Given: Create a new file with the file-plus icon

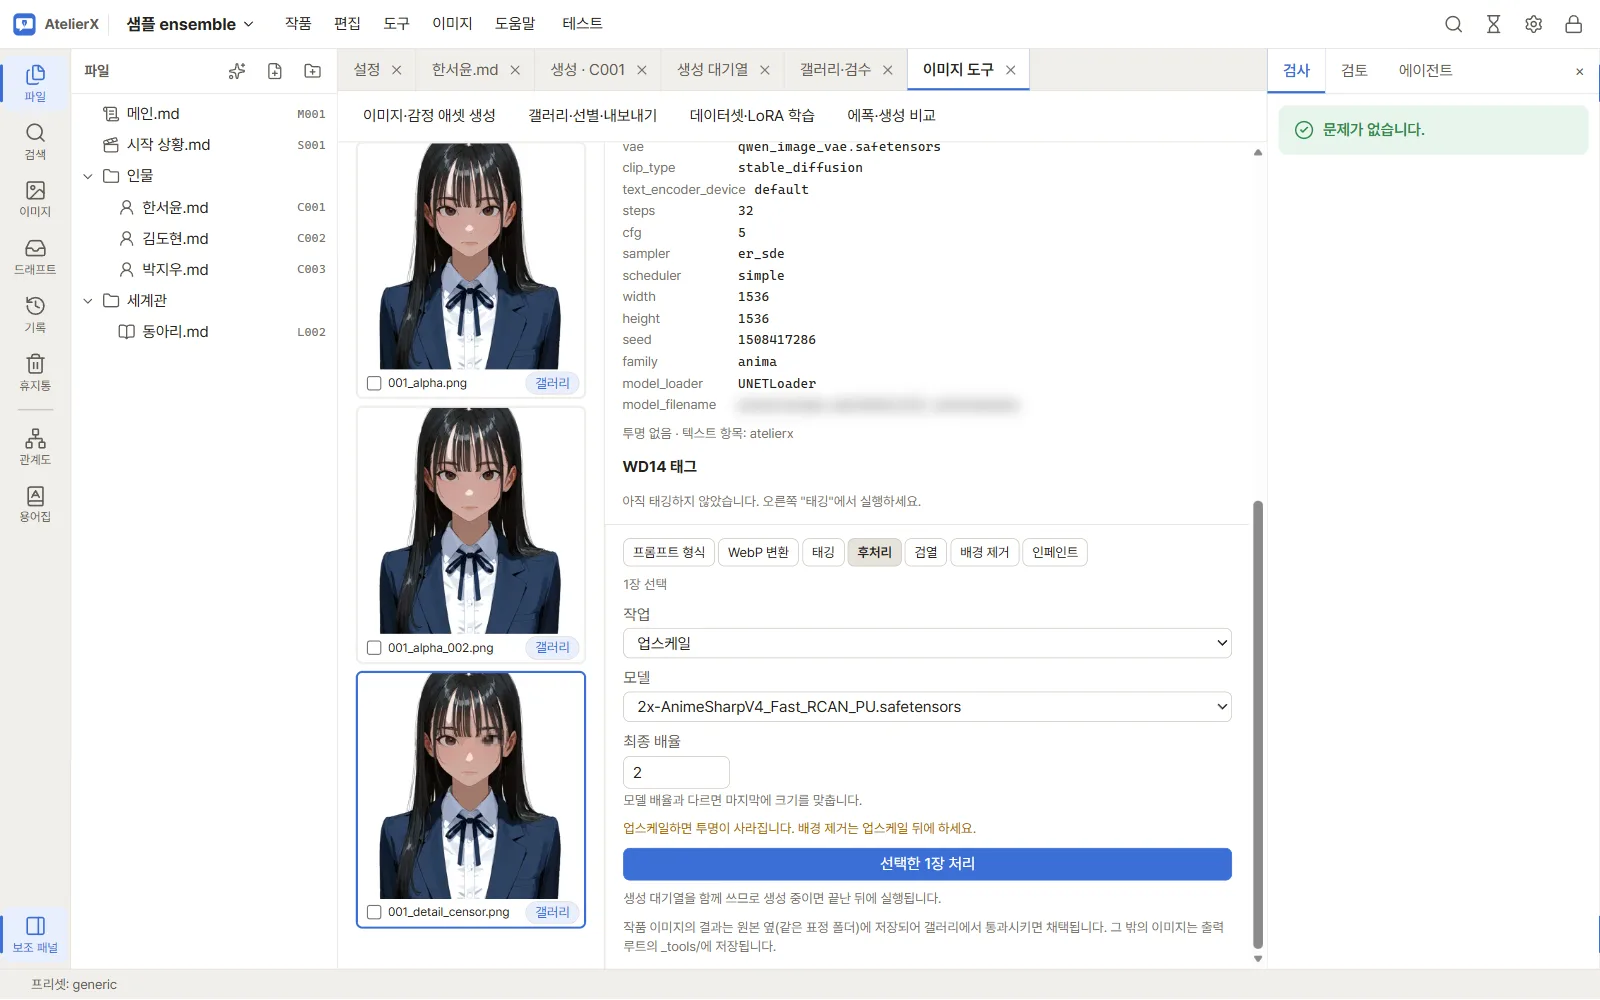Looking at the screenshot, I should click(275, 71).
